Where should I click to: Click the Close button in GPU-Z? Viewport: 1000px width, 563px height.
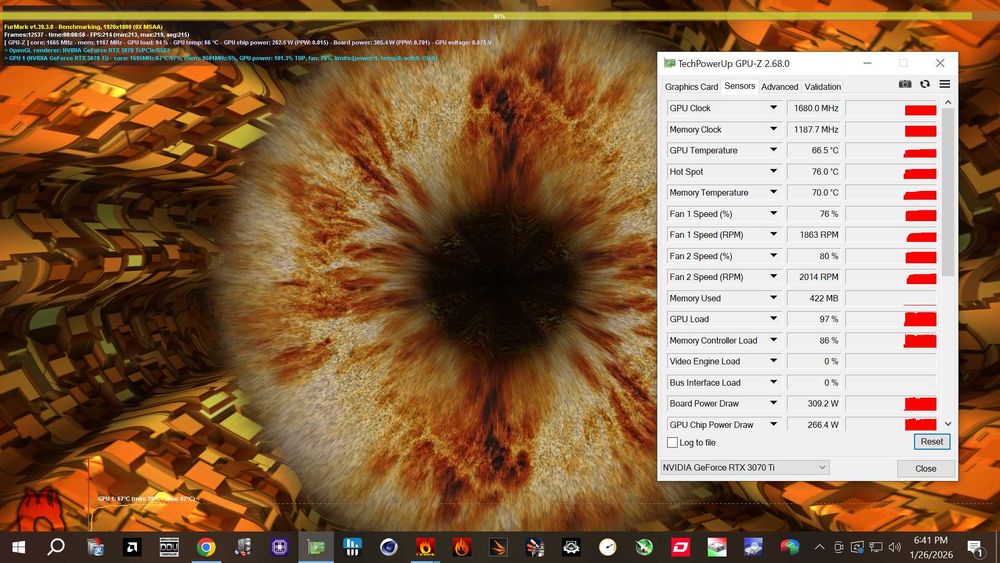pyautogui.click(x=925, y=468)
